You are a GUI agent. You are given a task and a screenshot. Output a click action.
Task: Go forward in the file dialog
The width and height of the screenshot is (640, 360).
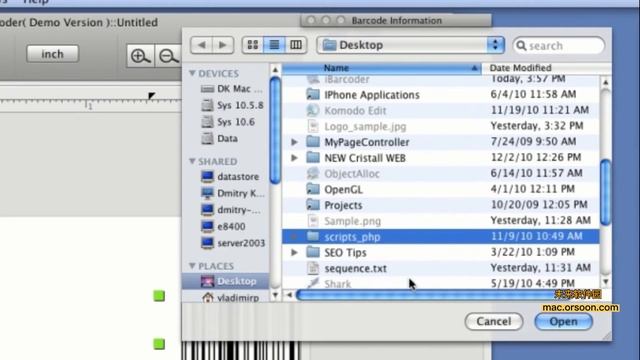point(223,45)
